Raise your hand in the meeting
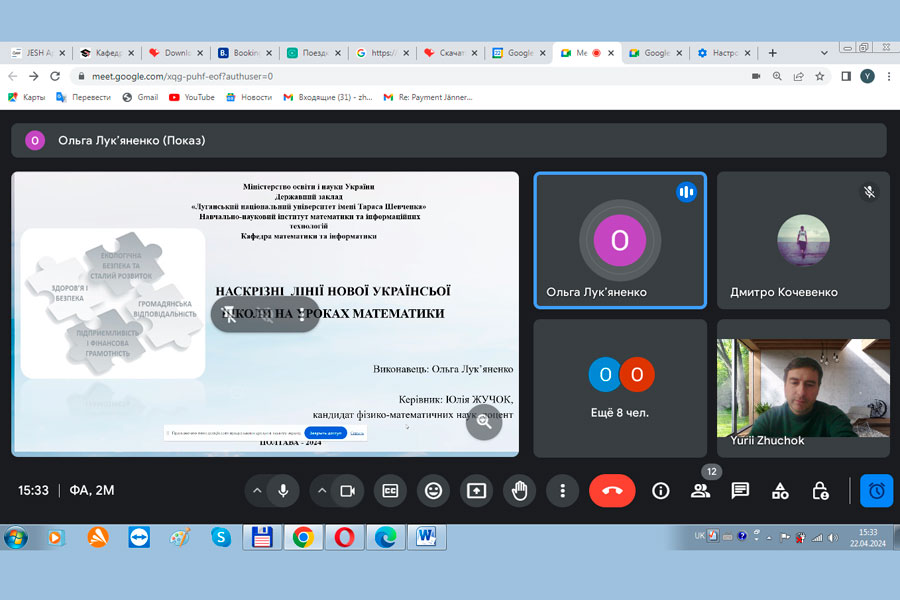Screen dimensions: 900x600 click(519, 491)
